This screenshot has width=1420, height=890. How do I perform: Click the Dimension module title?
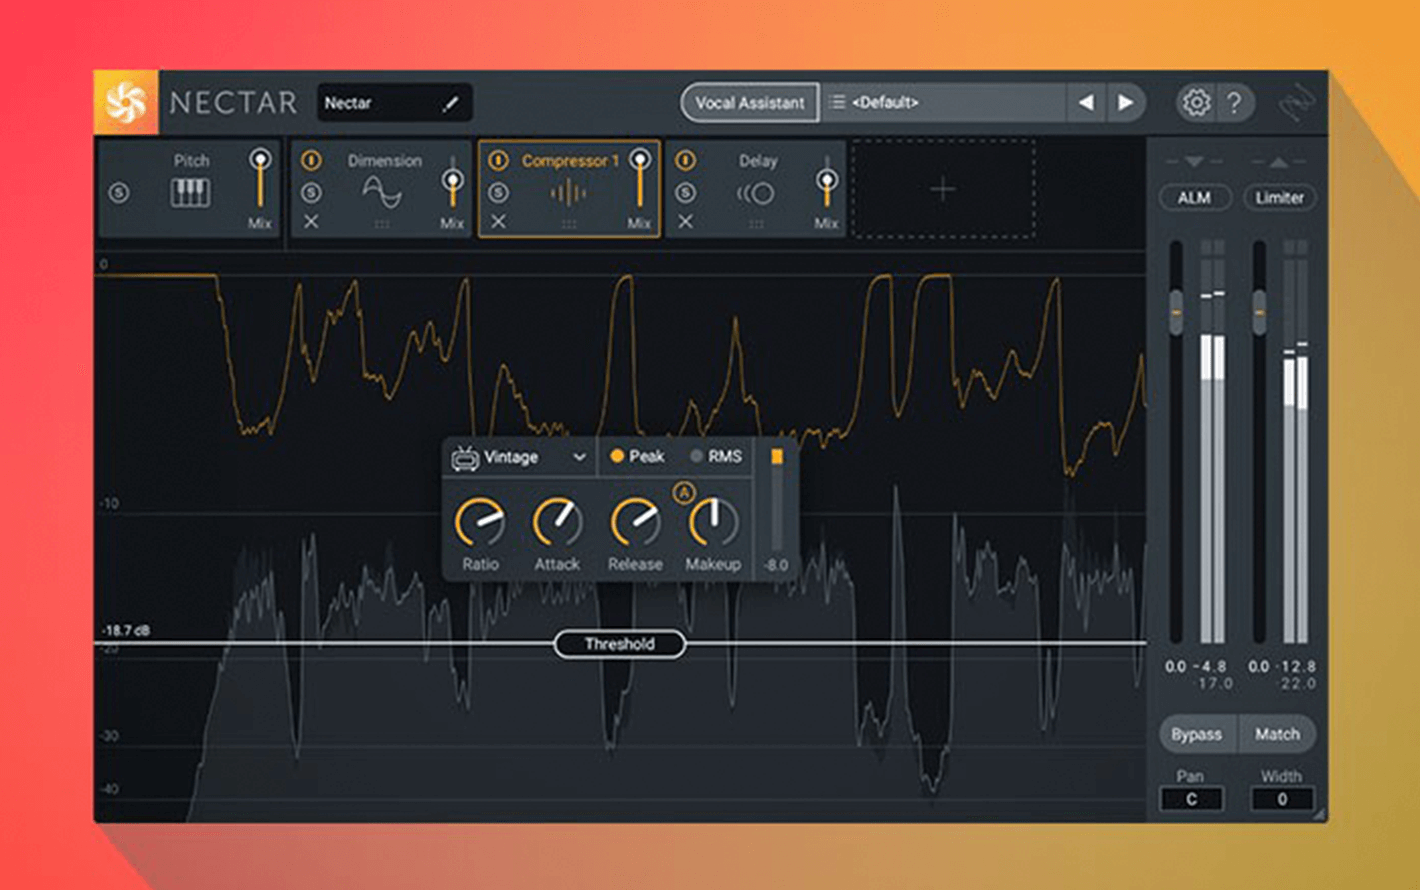(x=384, y=160)
